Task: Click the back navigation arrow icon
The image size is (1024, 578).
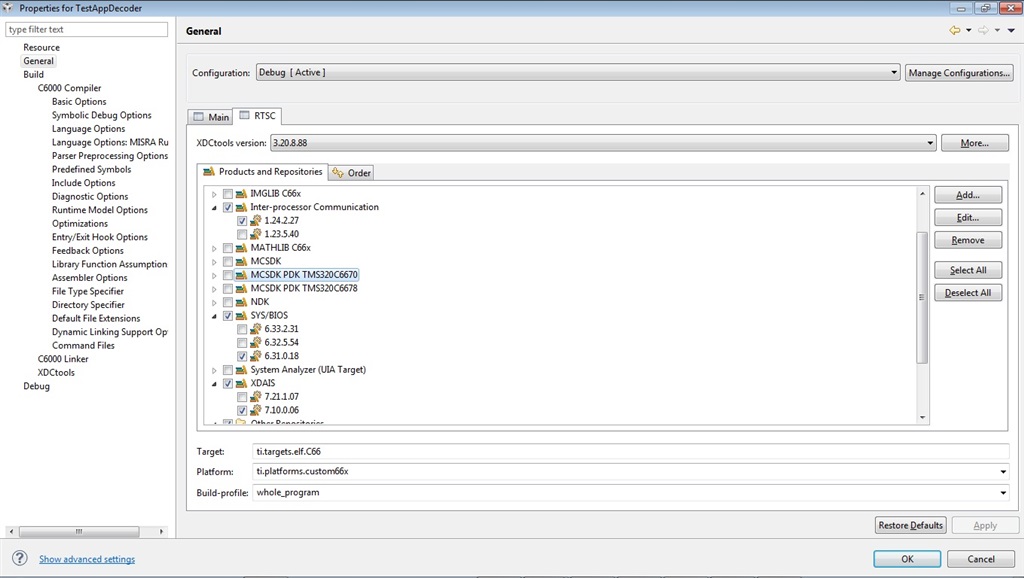Action: pyautogui.click(x=955, y=31)
